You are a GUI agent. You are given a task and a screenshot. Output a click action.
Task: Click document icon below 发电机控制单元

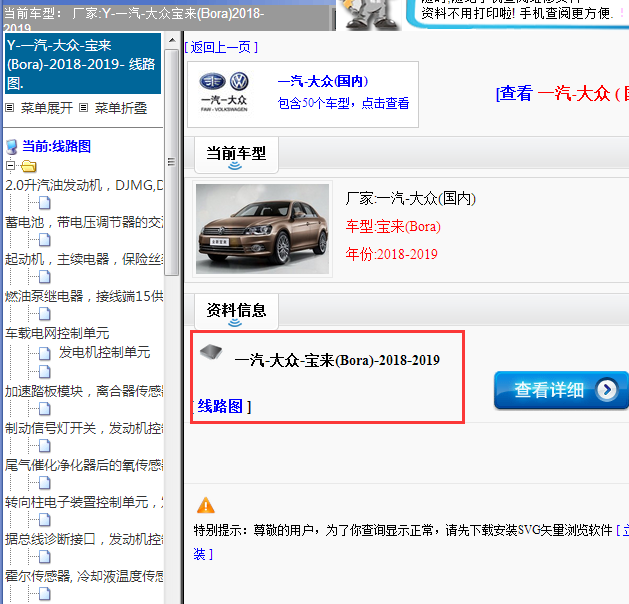click(x=45, y=372)
